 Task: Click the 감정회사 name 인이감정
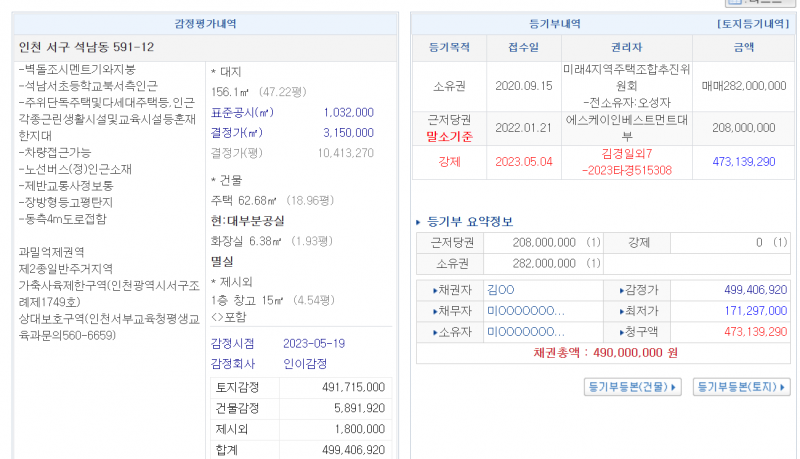pyautogui.click(x=306, y=363)
